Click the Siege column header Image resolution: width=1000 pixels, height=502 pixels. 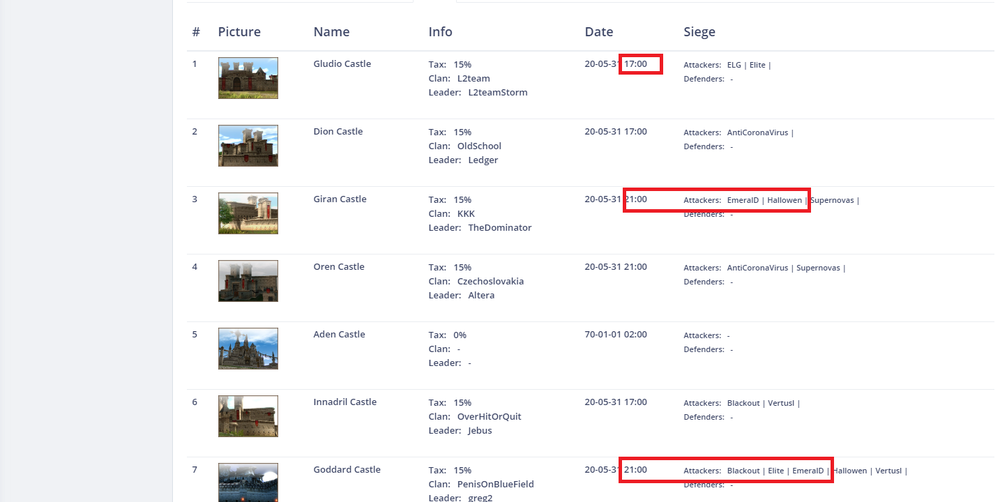point(699,32)
